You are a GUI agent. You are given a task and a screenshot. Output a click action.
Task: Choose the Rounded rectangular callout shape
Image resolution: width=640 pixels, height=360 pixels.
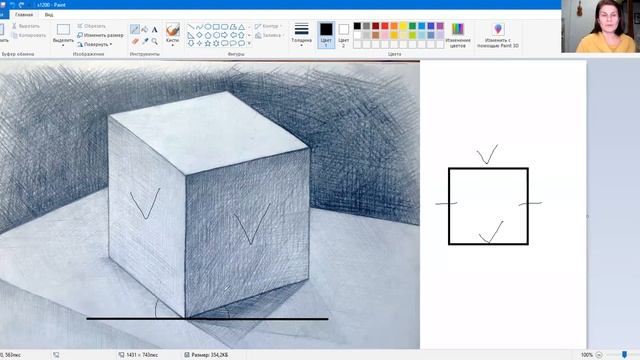coord(224,43)
